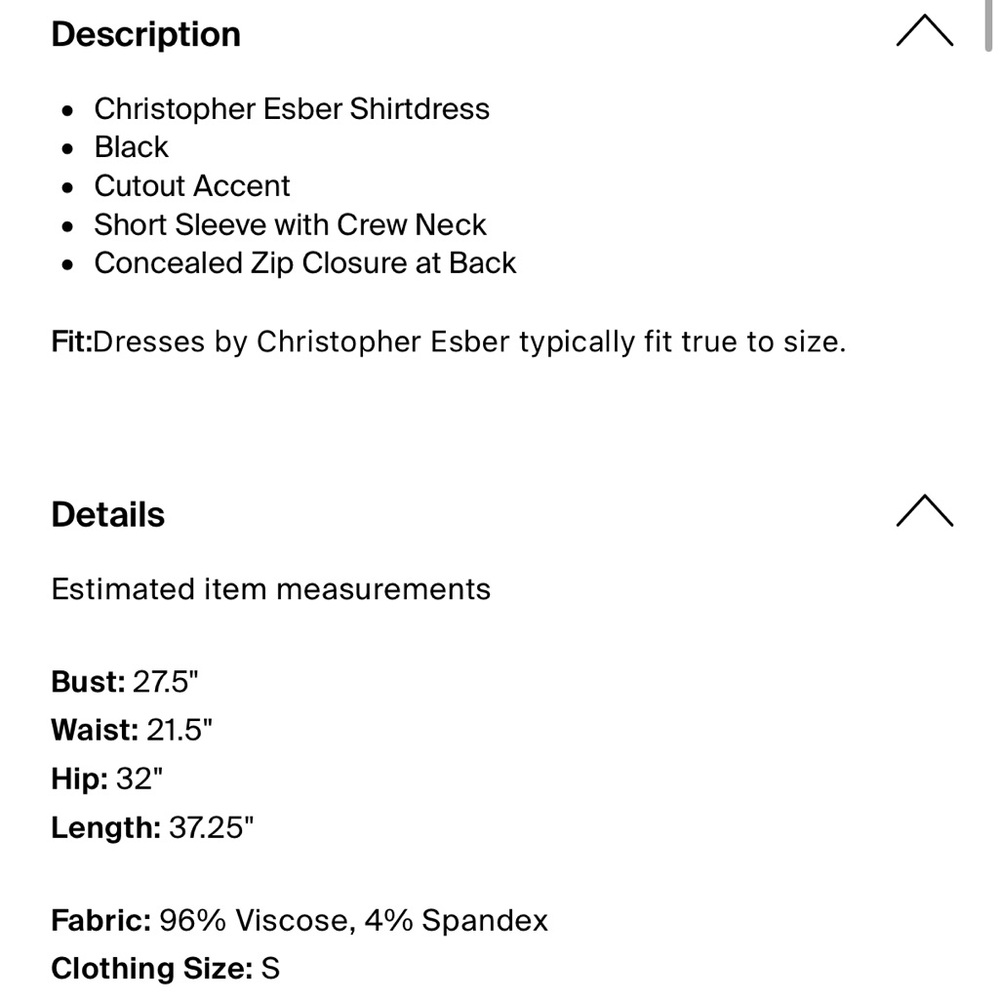1000x1000 pixels.
Task: Click the Fit true to size sentence
Action: click(x=448, y=341)
